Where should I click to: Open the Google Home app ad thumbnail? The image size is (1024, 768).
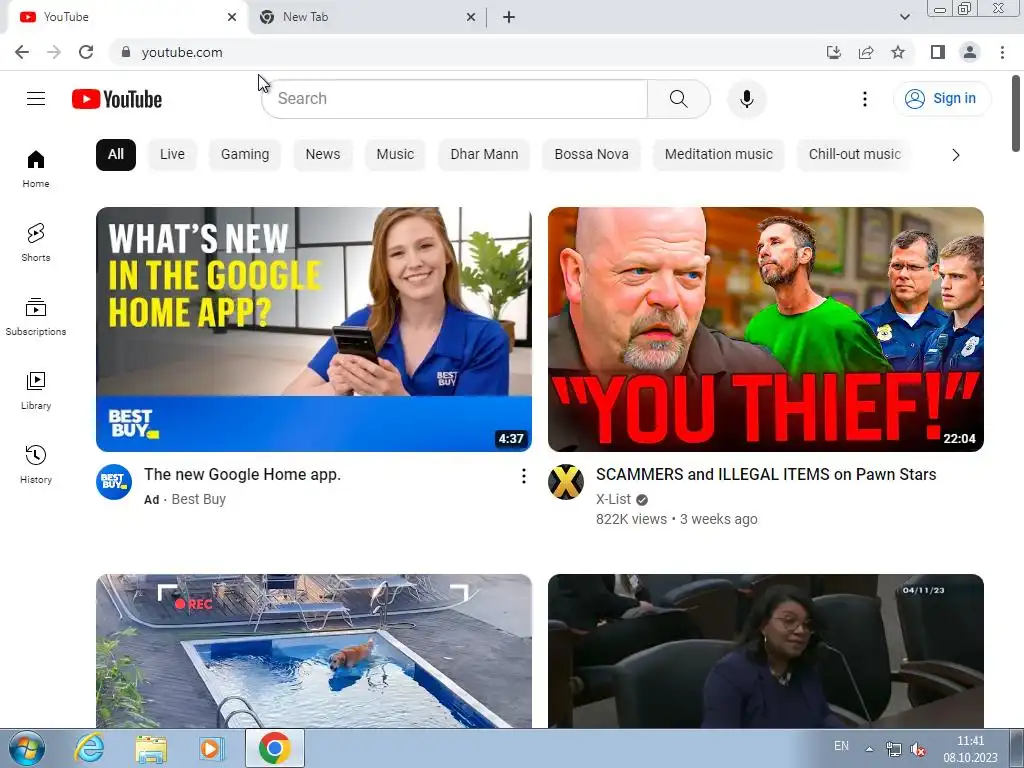click(313, 329)
